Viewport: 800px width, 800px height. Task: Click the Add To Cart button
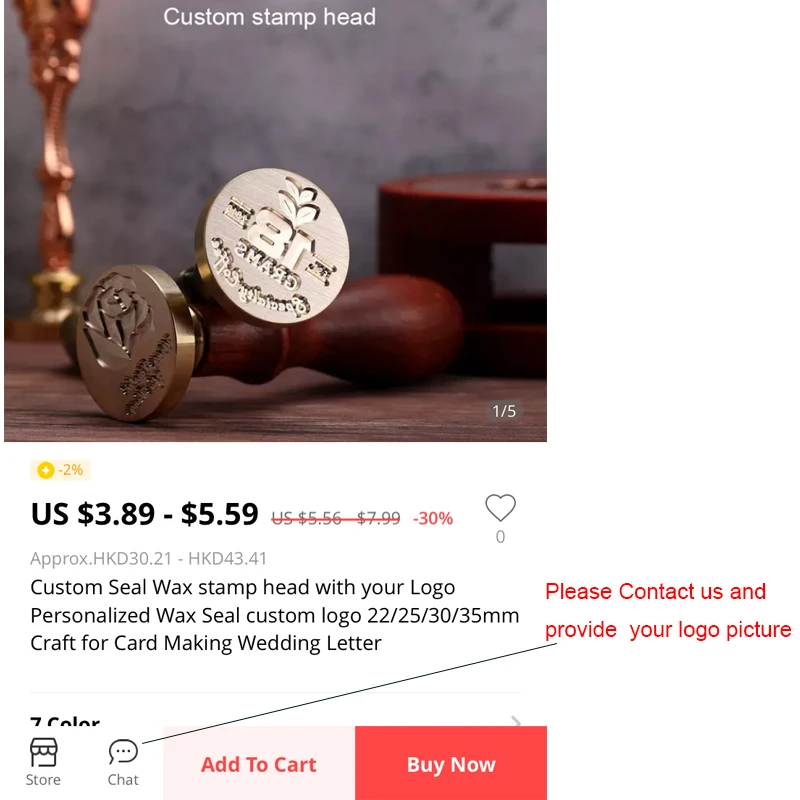click(259, 764)
